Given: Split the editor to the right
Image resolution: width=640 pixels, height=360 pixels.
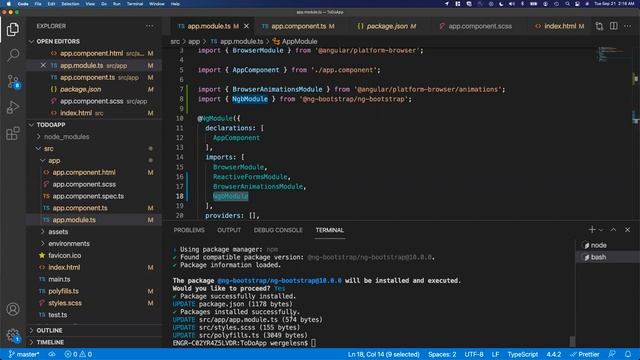Looking at the screenshot, I should click(x=613, y=26).
